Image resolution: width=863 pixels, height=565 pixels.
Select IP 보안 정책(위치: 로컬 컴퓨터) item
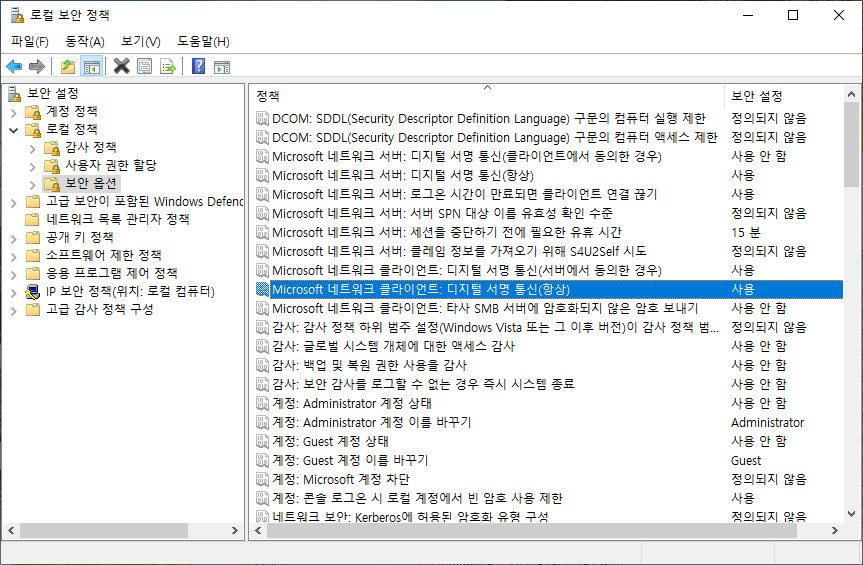point(130,292)
